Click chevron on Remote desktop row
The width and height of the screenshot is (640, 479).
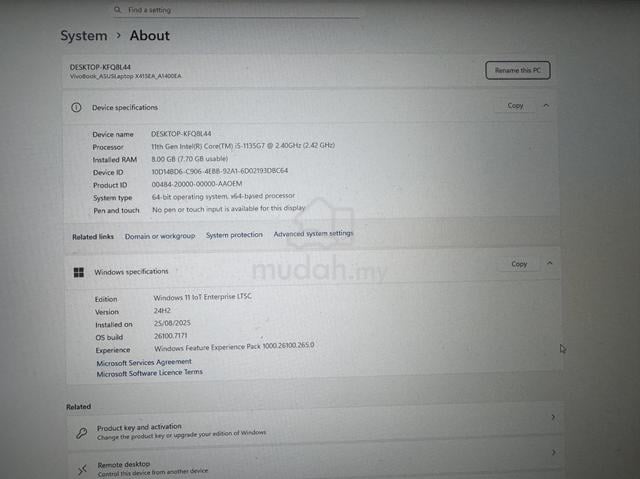[554, 452]
